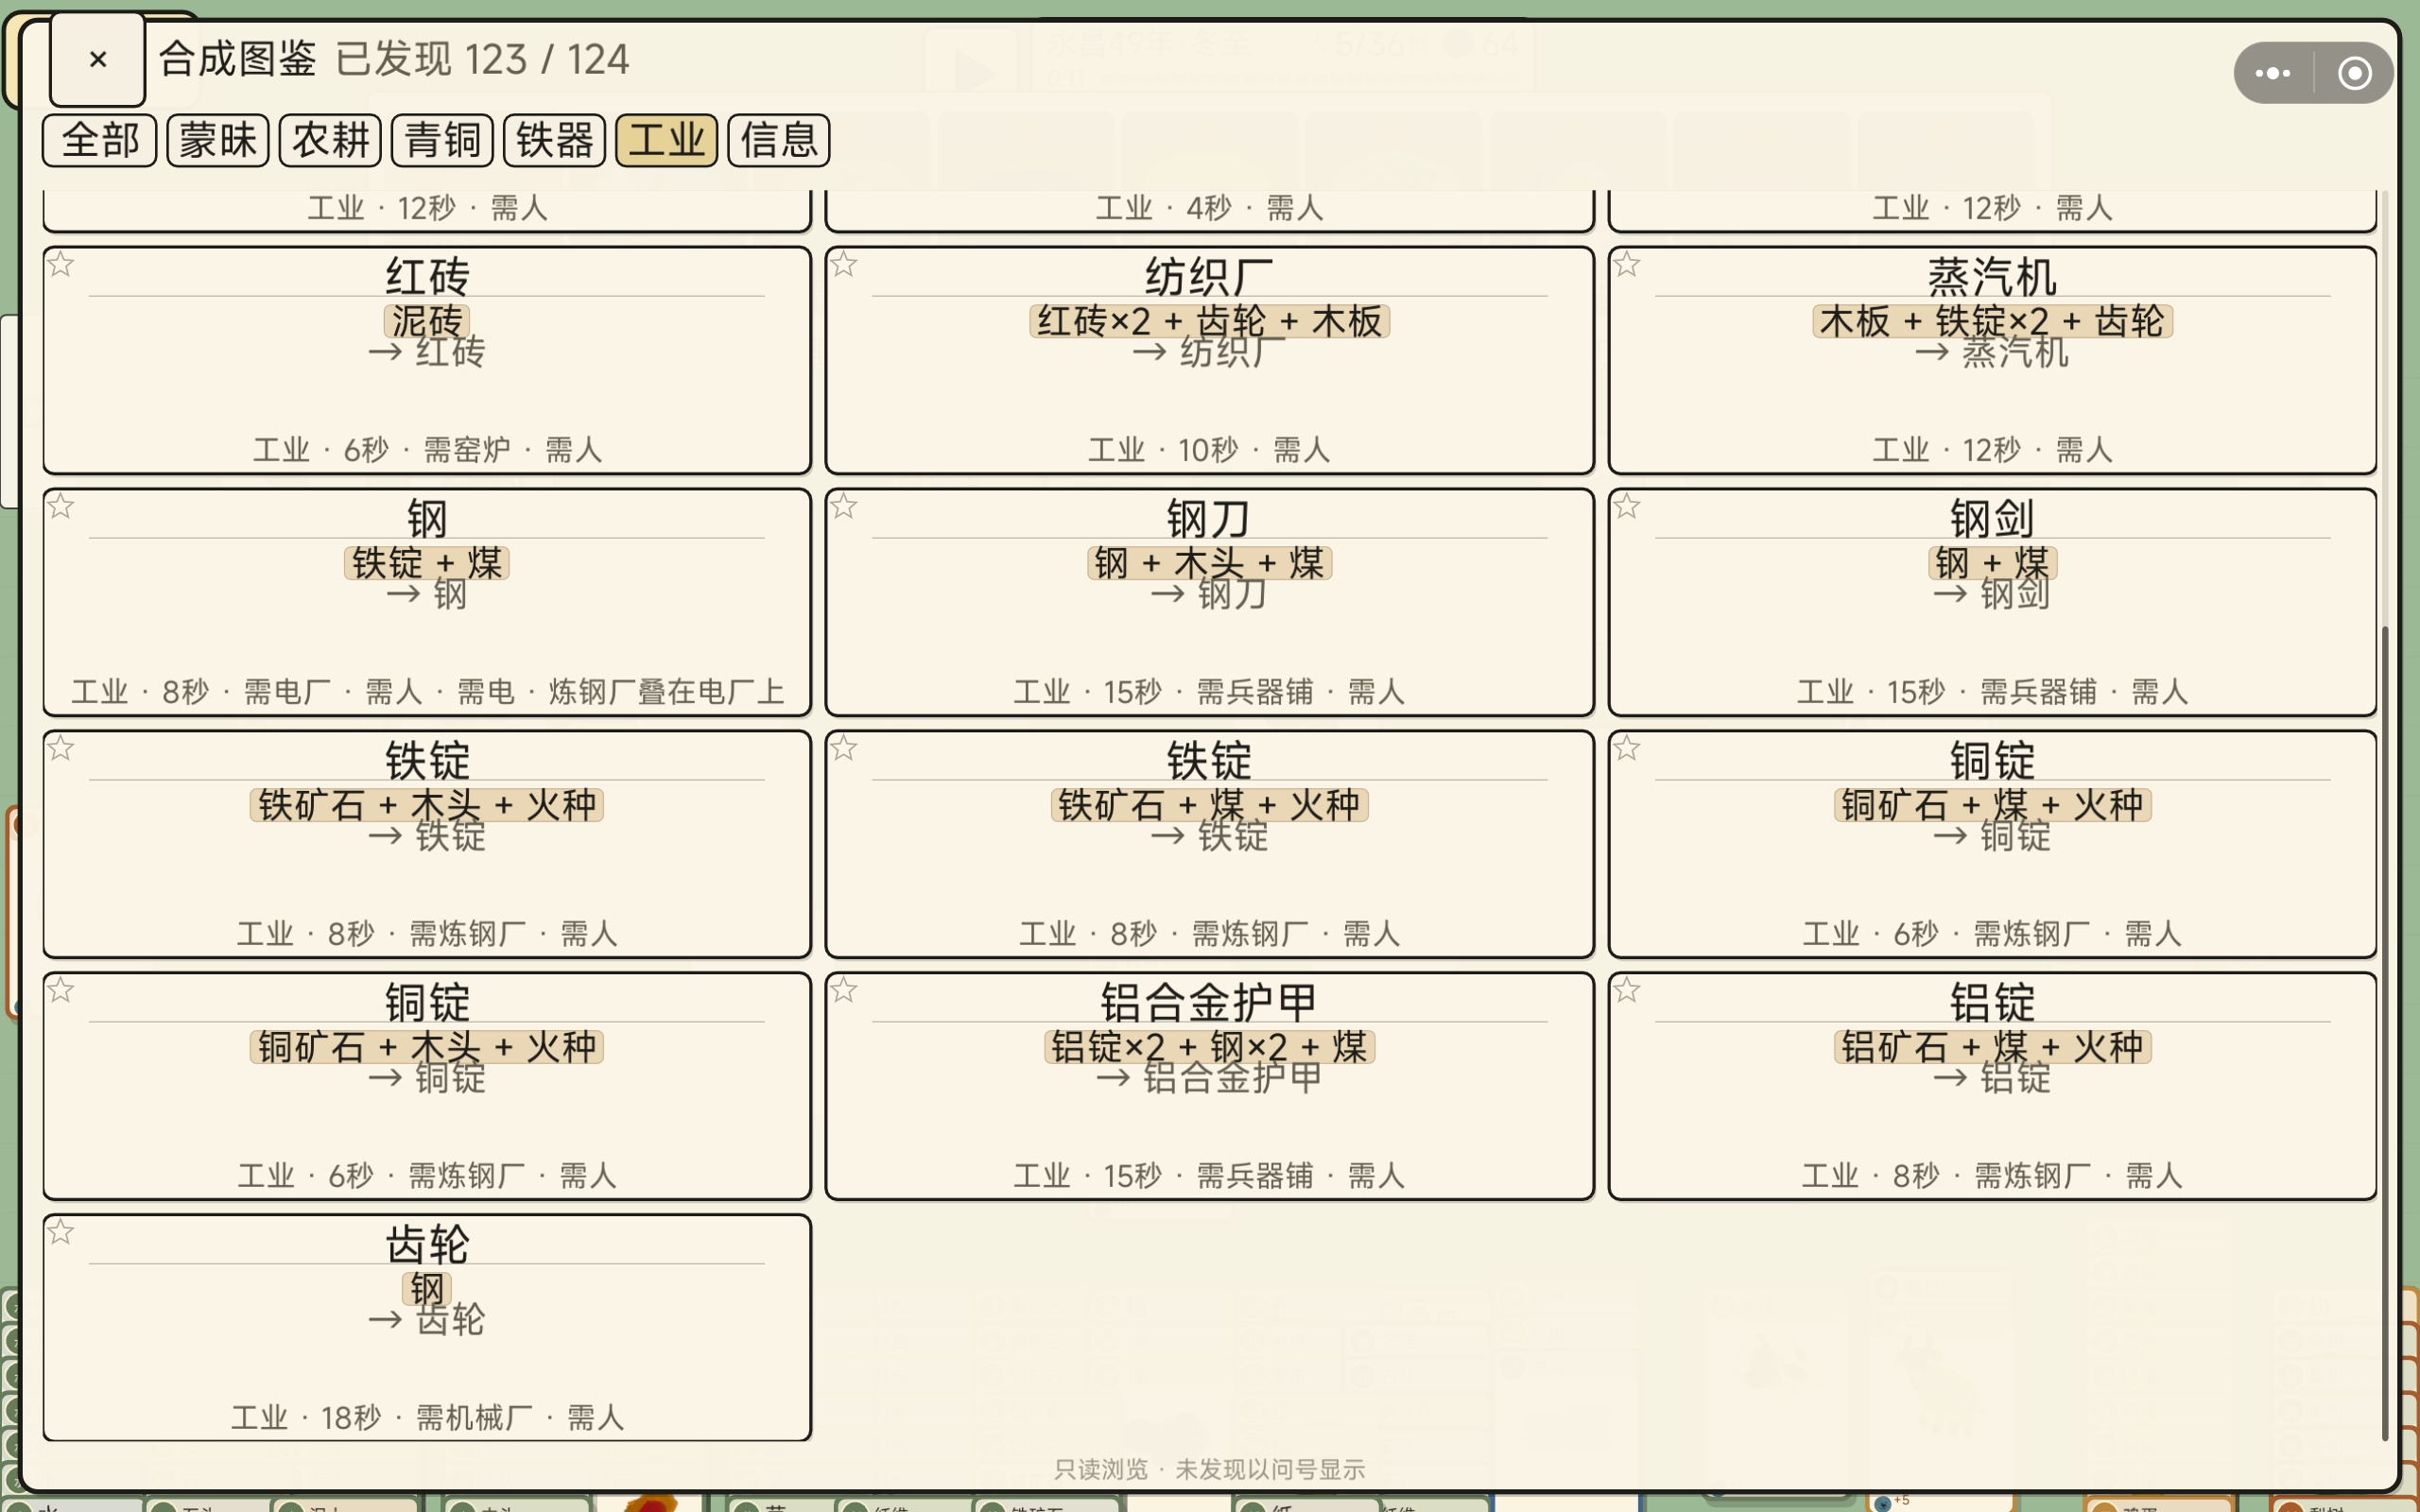Click the recipe list vertical scrollbar
The image size is (2420, 1512).
tap(2385, 1030)
